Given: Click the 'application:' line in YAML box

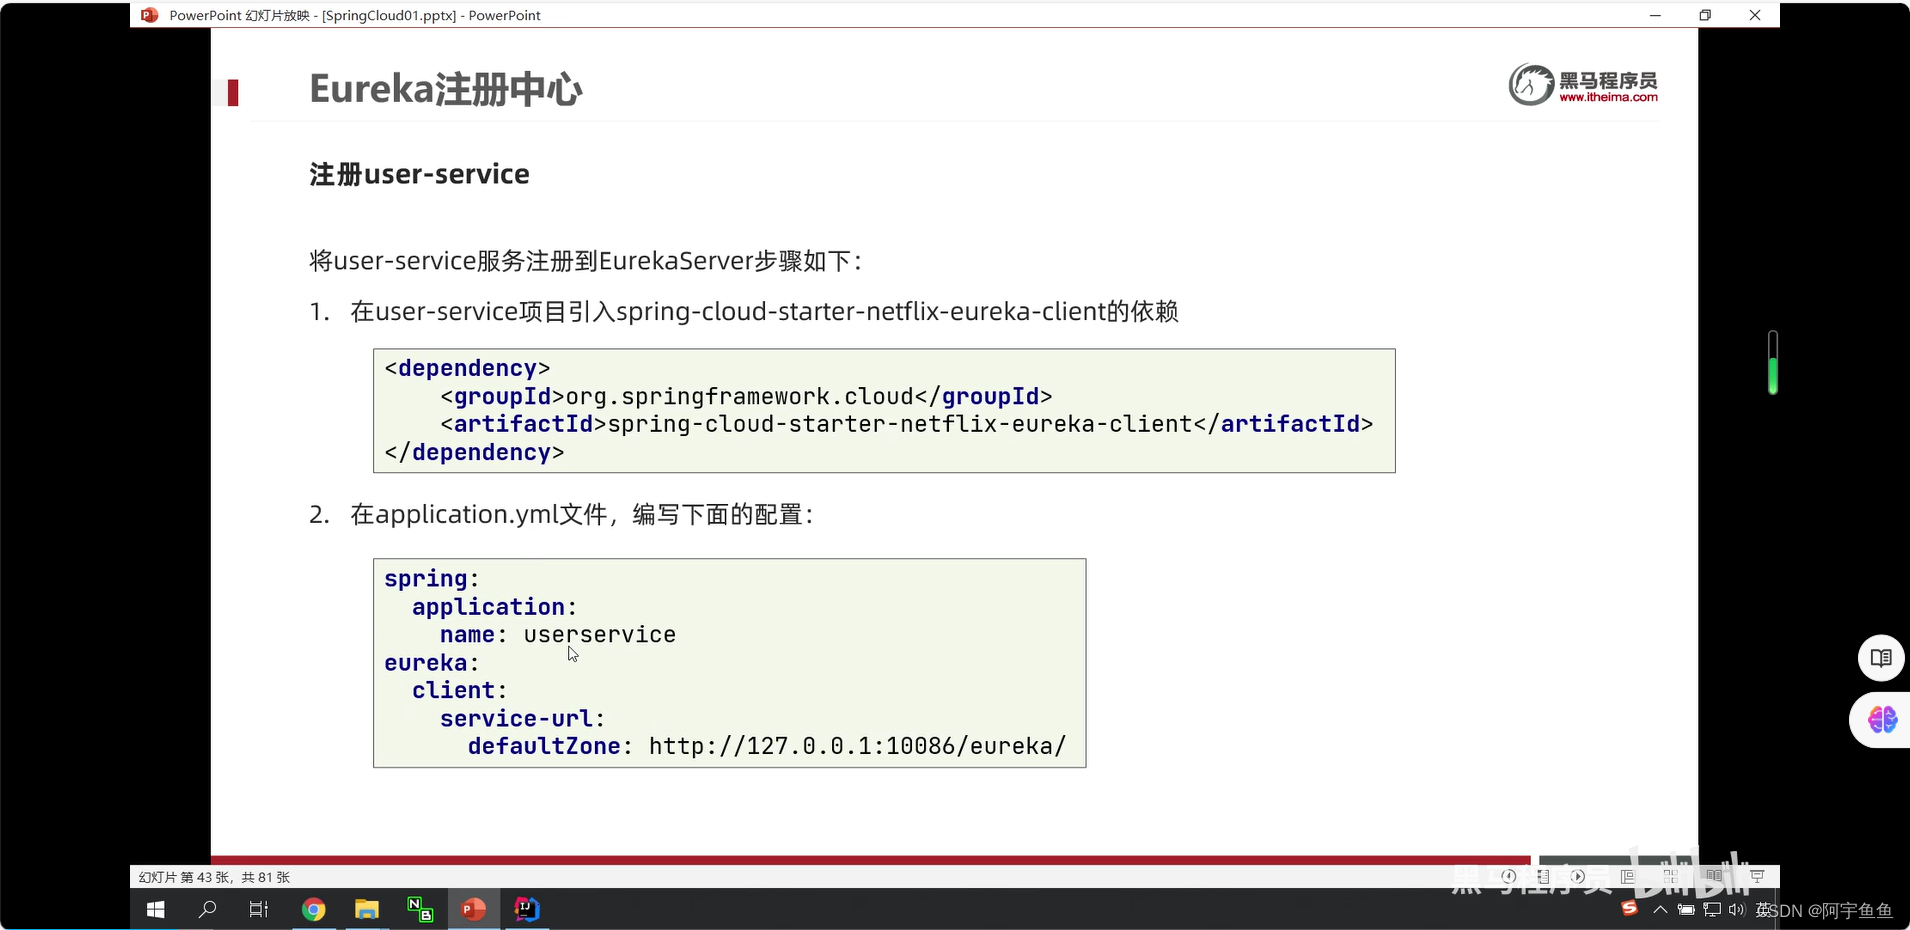Looking at the screenshot, I should click(495, 607).
